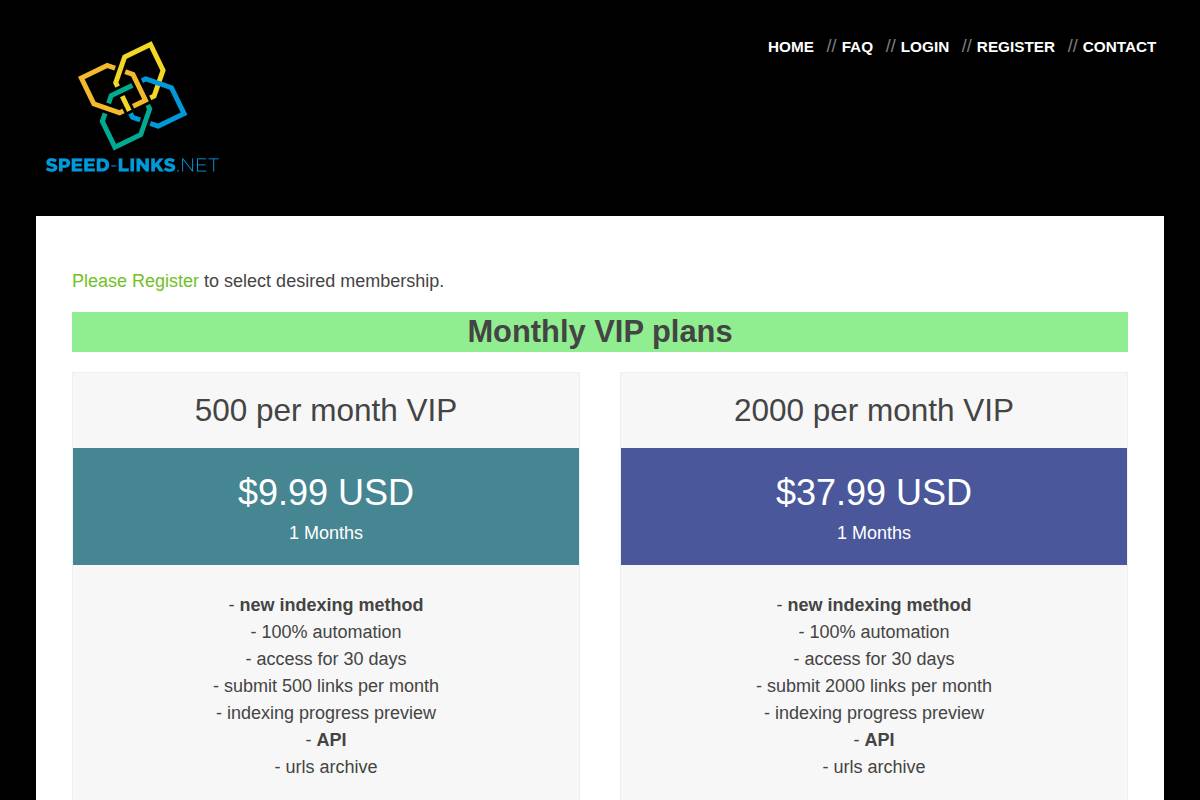Follow the green "Please Register" link

coord(135,281)
